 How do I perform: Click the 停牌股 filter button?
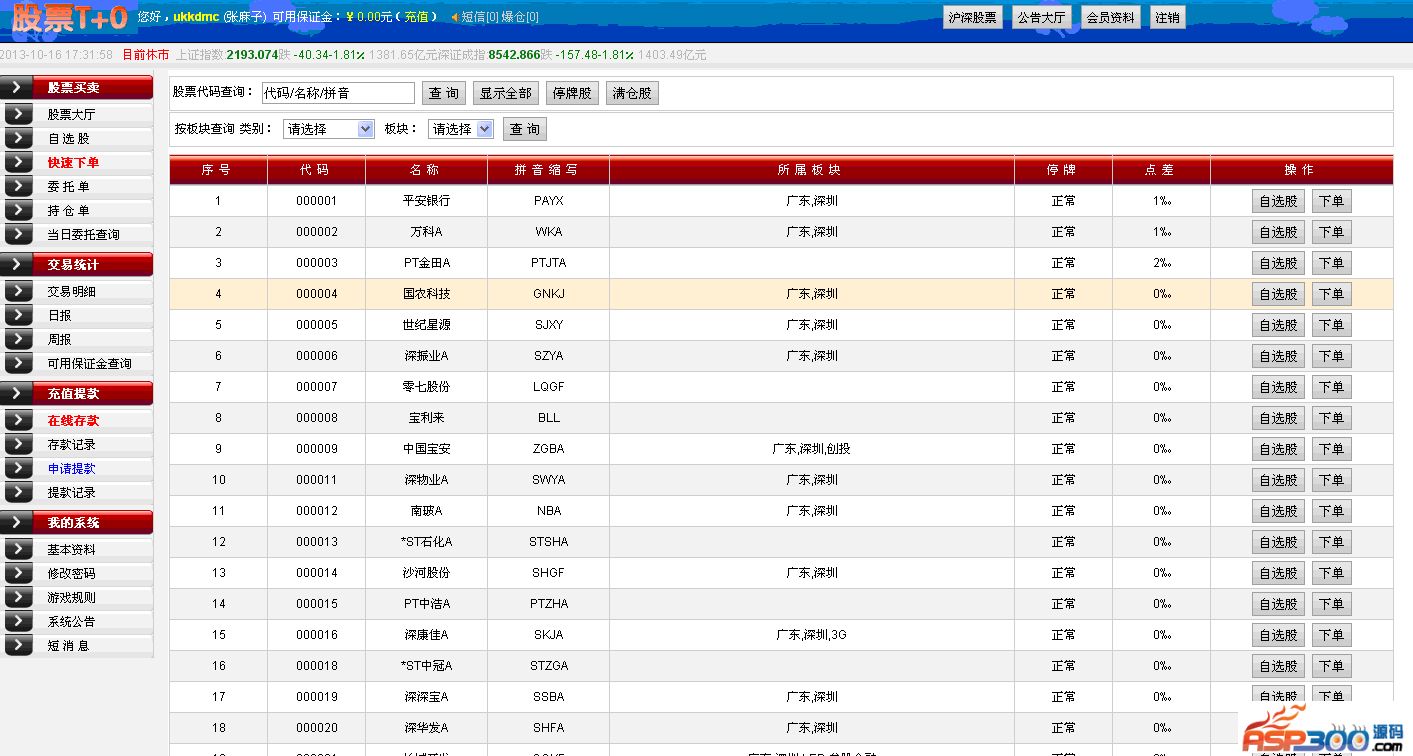pyautogui.click(x=572, y=93)
